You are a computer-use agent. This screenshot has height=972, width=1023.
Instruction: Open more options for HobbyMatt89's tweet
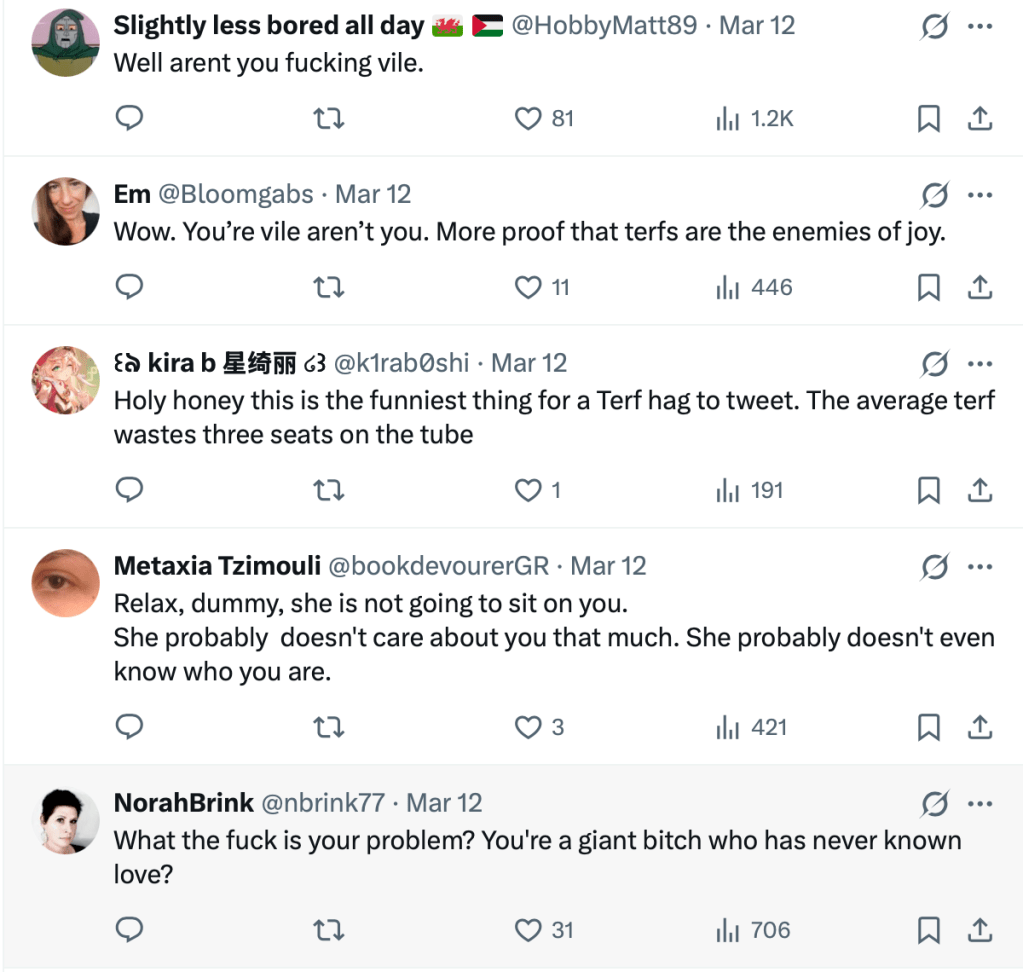(980, 26)
